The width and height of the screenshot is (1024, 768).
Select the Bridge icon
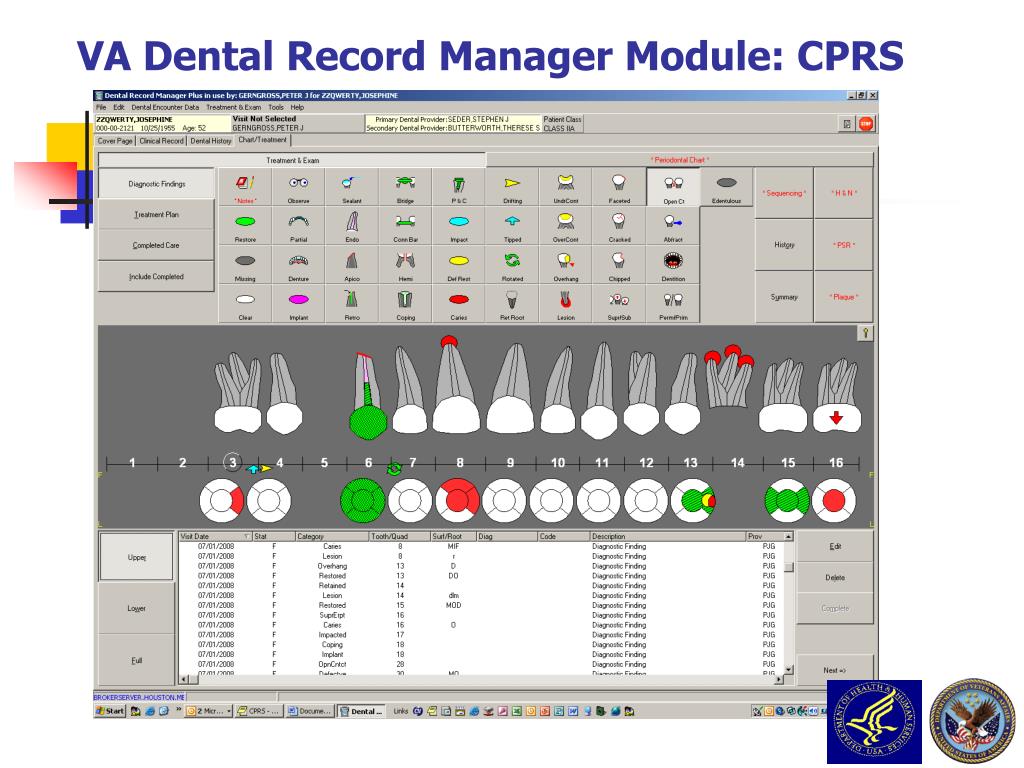pos(406,187)
